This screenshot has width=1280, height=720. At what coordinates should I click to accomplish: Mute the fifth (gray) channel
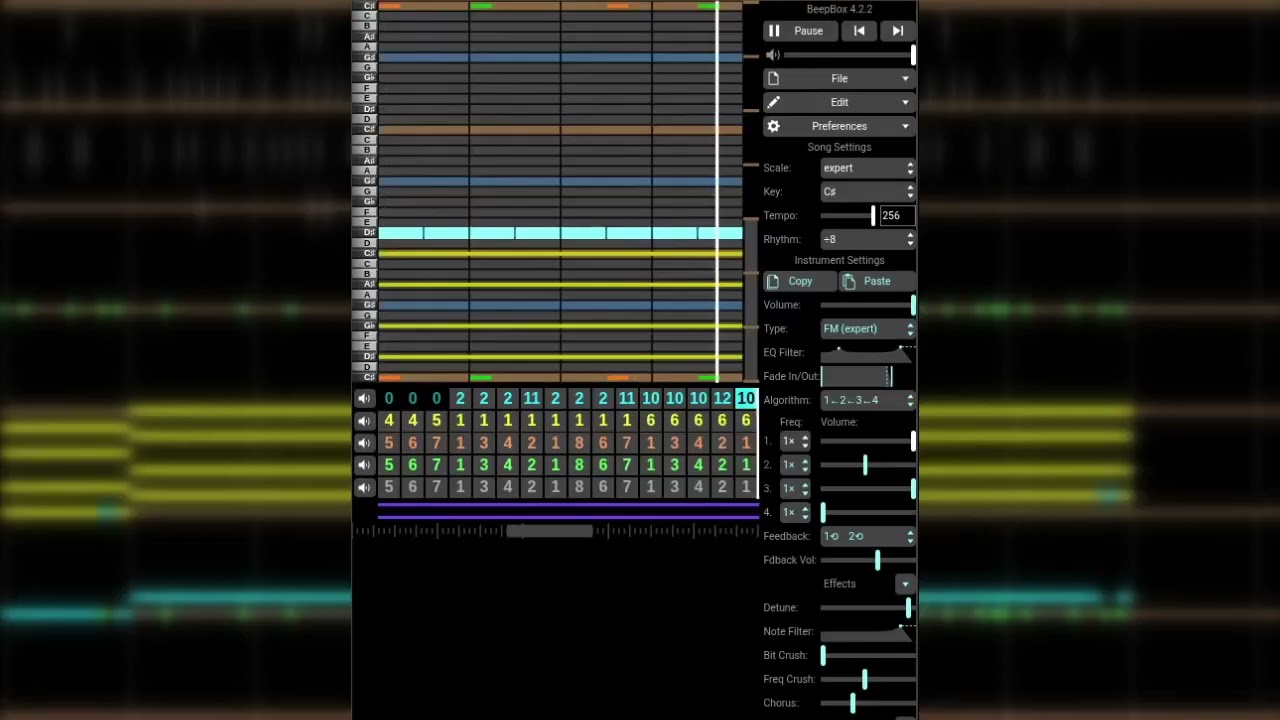point(364,487)
